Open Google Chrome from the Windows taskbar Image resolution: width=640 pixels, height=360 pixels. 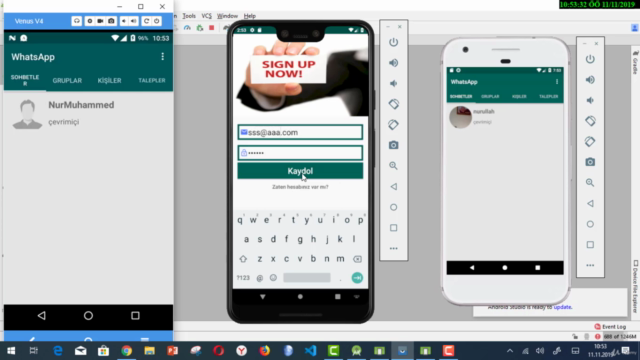[127, 351]
